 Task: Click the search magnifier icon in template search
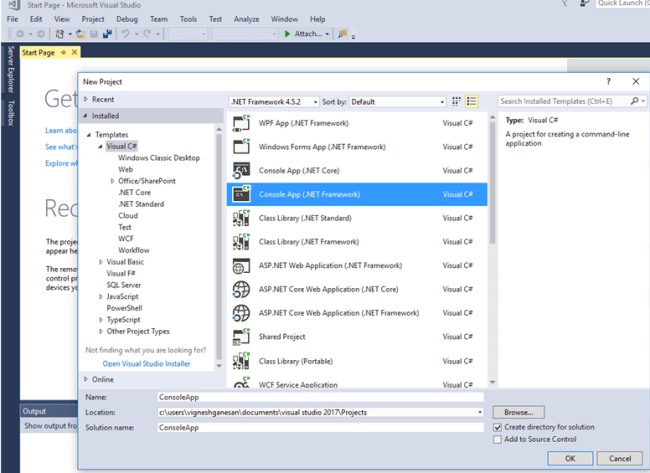tap(635, 101)
